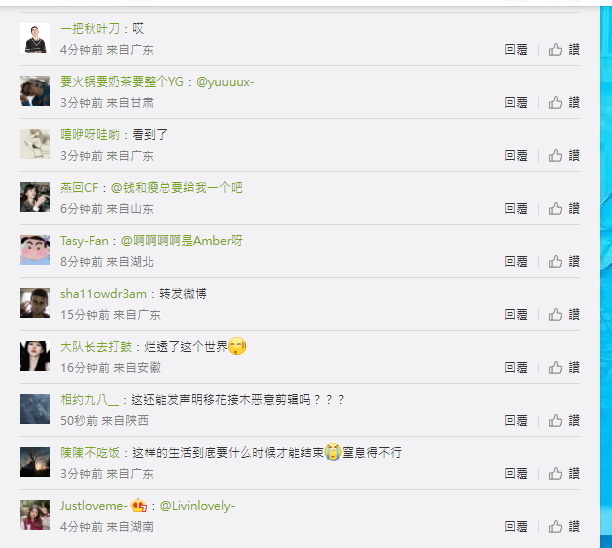The width and height of the screenshot is (612, 548).
Task: Open the @Livinlovely- mention link
Action: 197,506
